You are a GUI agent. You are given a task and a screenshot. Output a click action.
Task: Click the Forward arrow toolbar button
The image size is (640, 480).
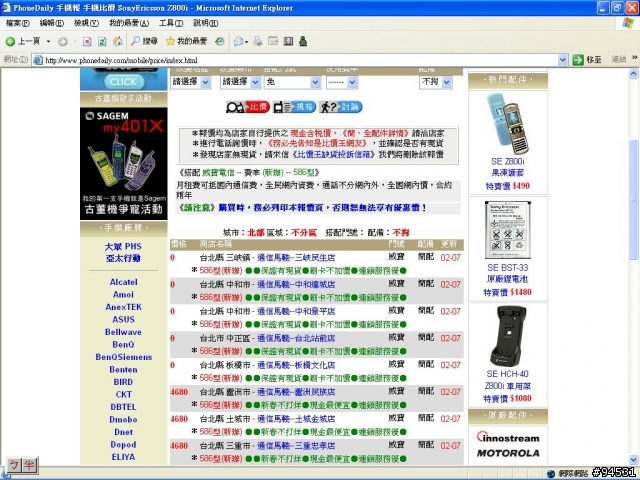point(62,41)
